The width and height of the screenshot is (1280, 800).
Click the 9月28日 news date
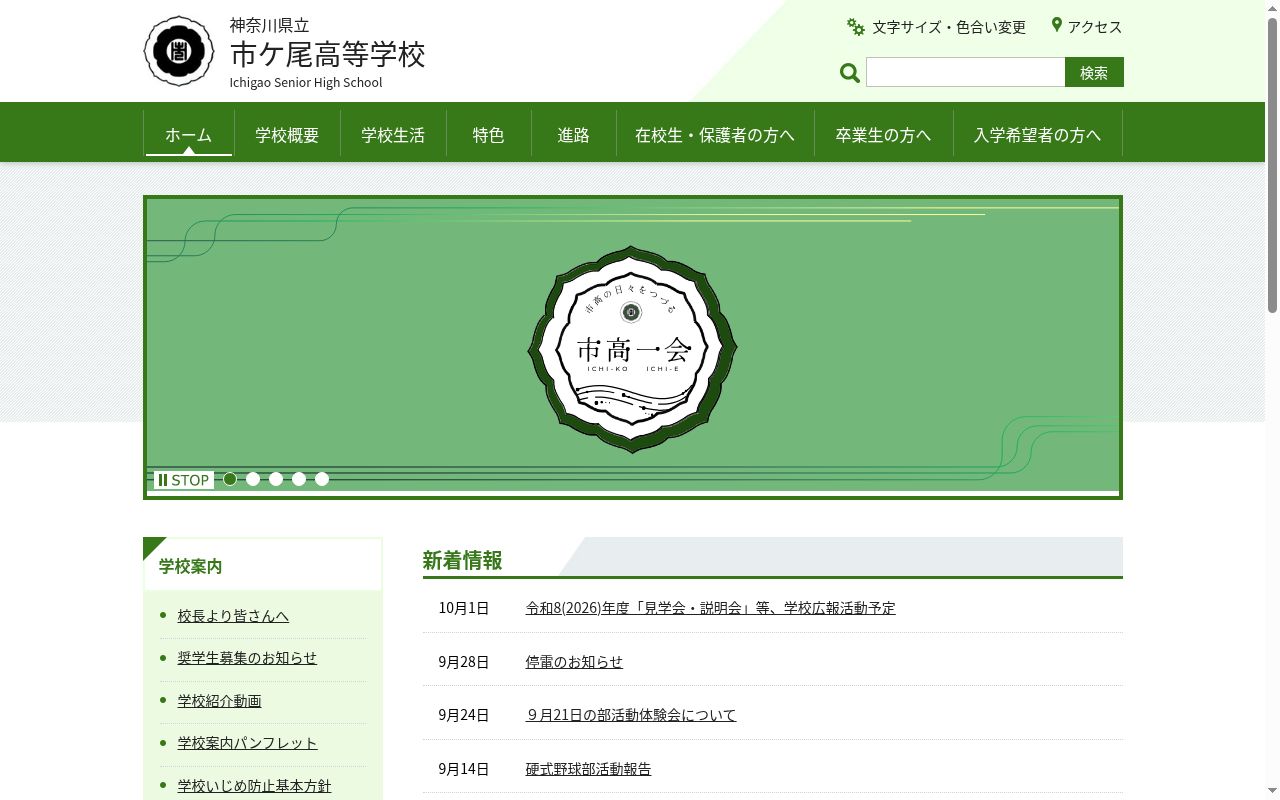(464, 662)
